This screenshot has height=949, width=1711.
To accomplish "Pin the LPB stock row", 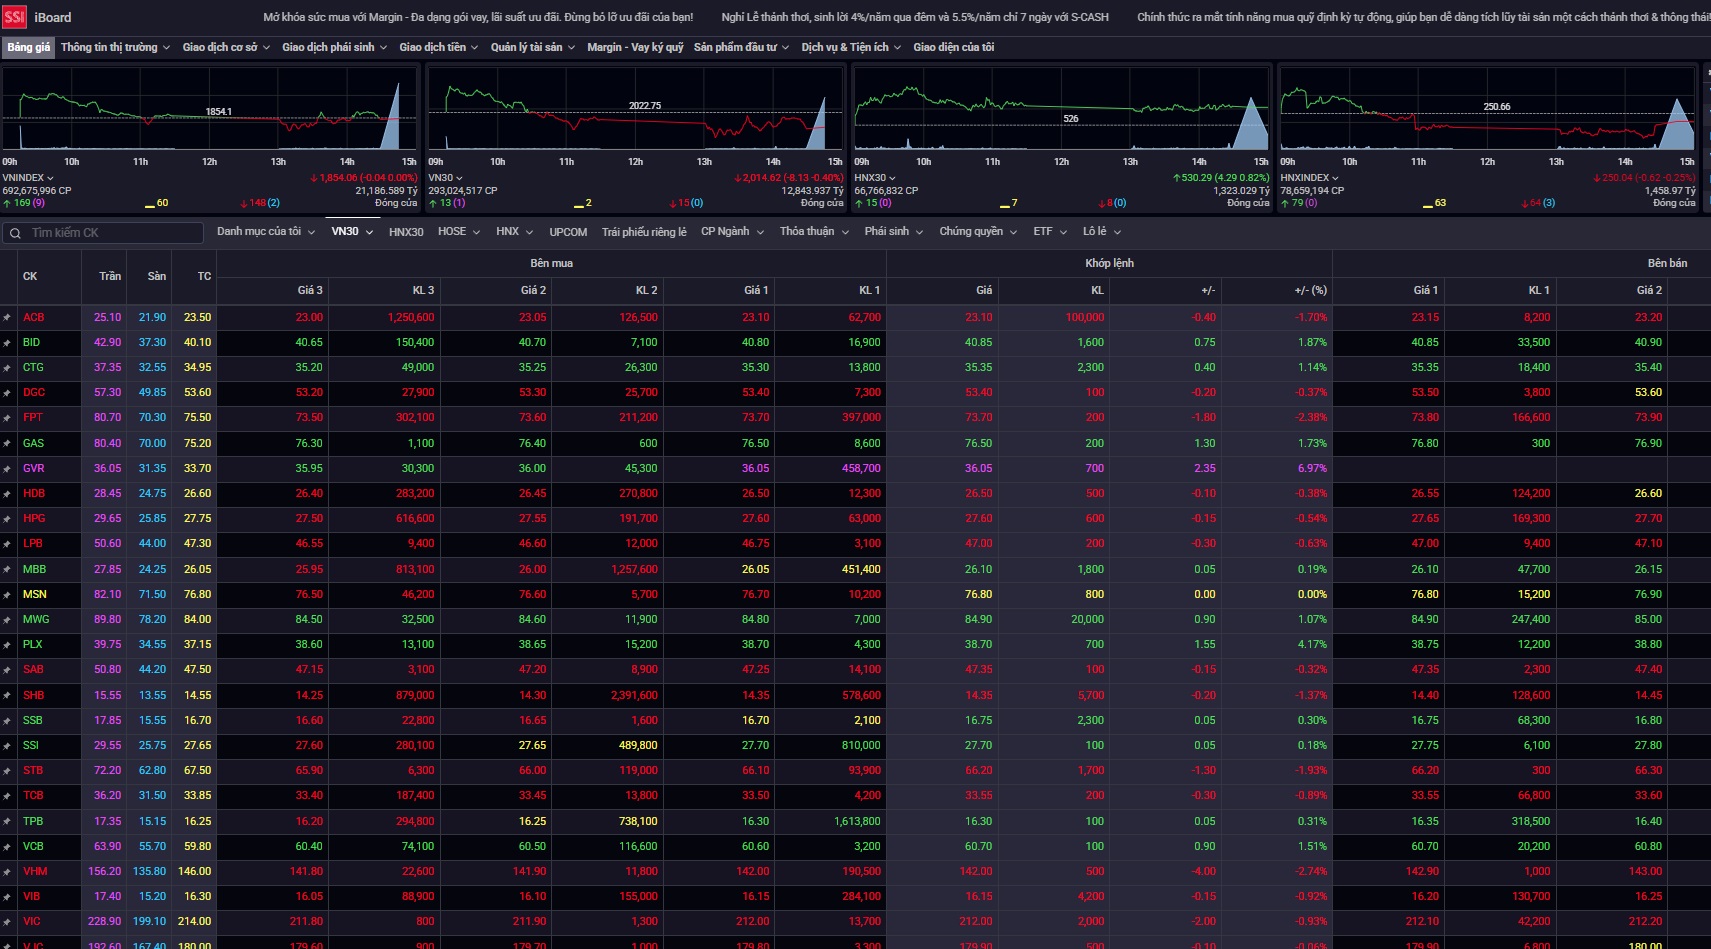I will (x=7, y=544).
